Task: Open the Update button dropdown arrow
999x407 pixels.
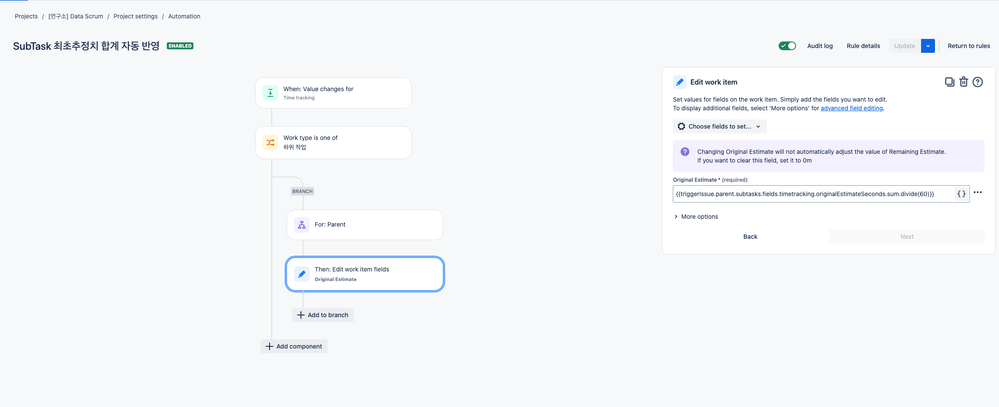Action: click(x=928, y=46)
